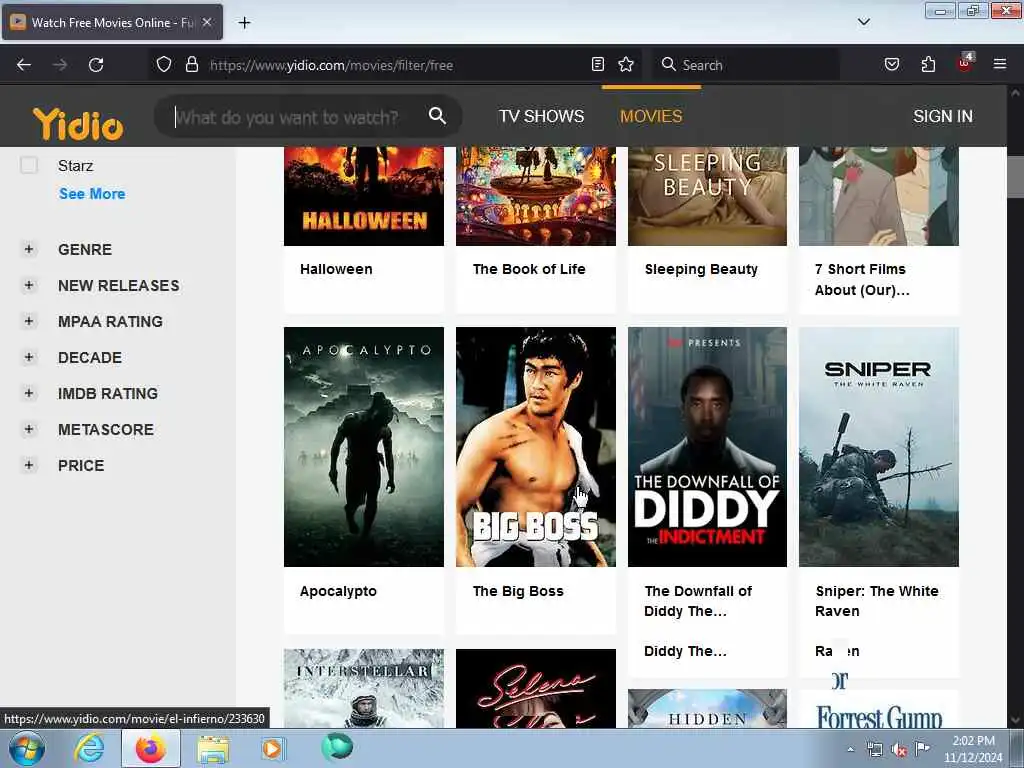Click the browser Back arrow

tap(24, 65)
